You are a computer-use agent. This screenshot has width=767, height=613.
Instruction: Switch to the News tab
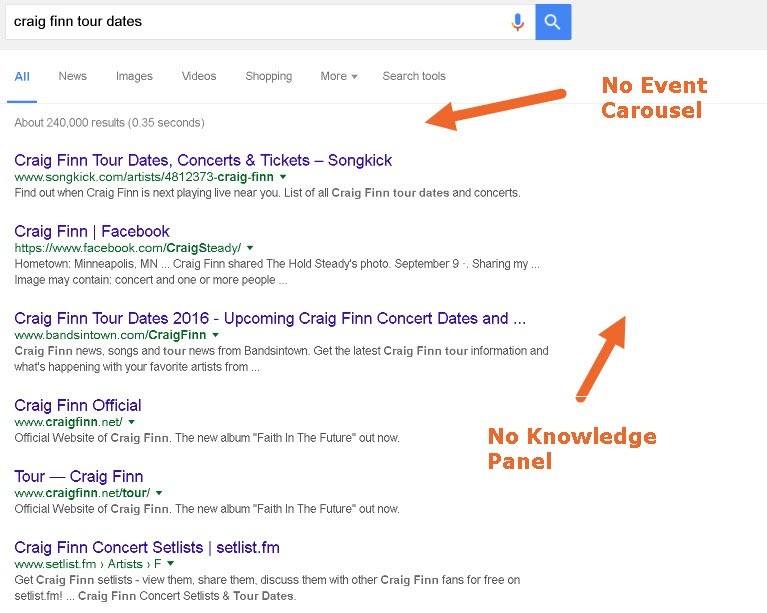click(72, 76)
